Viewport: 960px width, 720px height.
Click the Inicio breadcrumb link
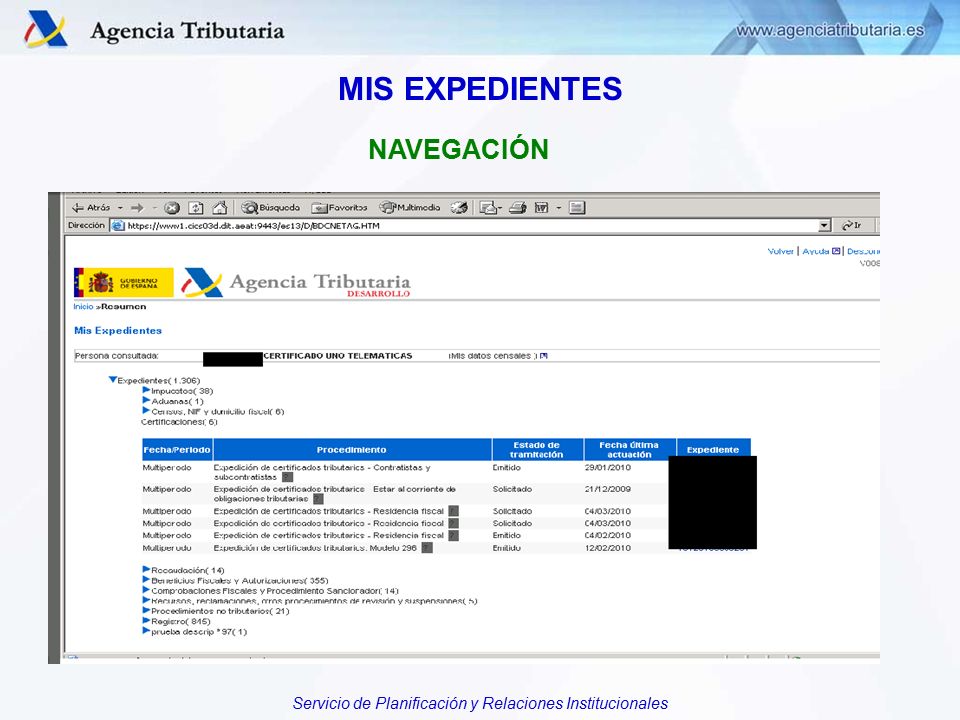83,307
